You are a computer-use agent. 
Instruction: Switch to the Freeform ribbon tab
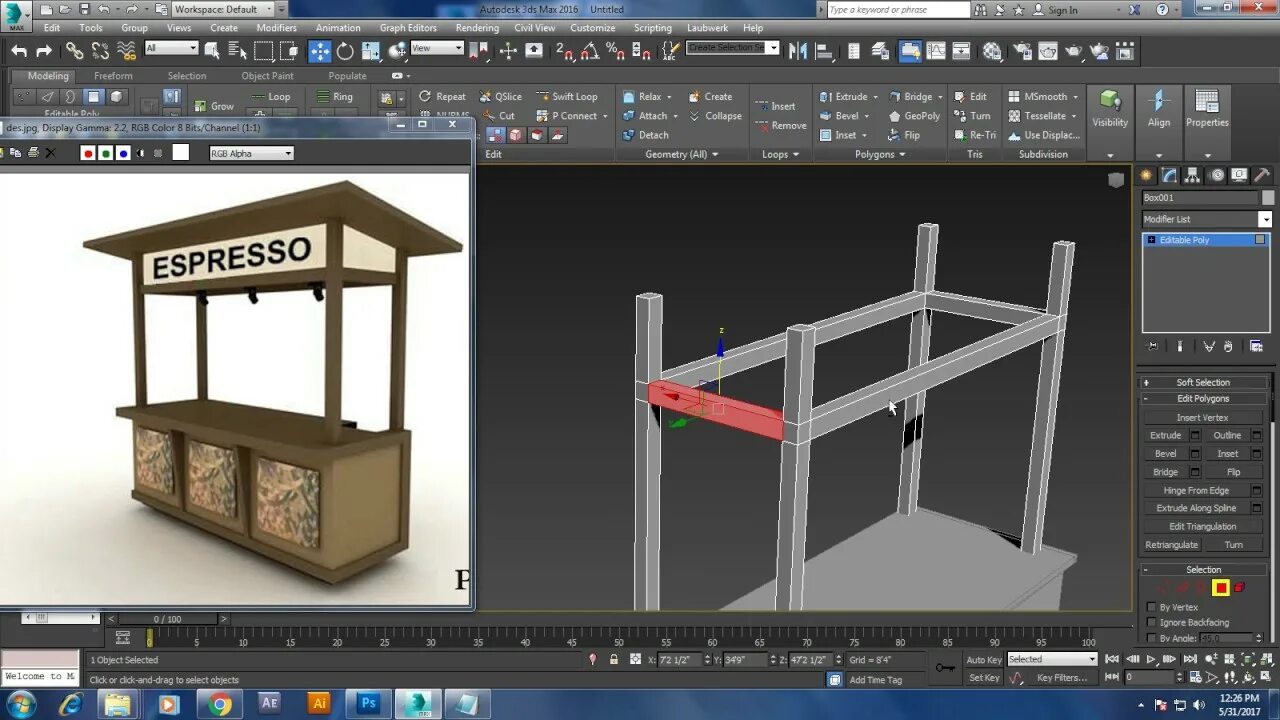(x=113, y=76)
